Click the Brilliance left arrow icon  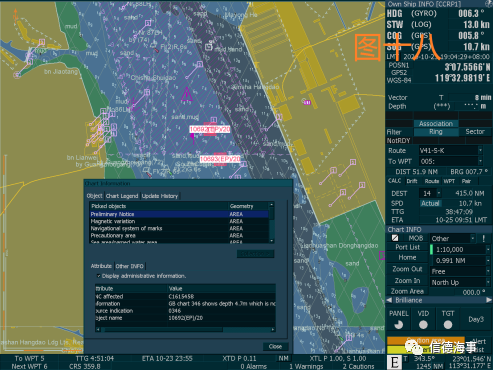[x=389, y=300]
